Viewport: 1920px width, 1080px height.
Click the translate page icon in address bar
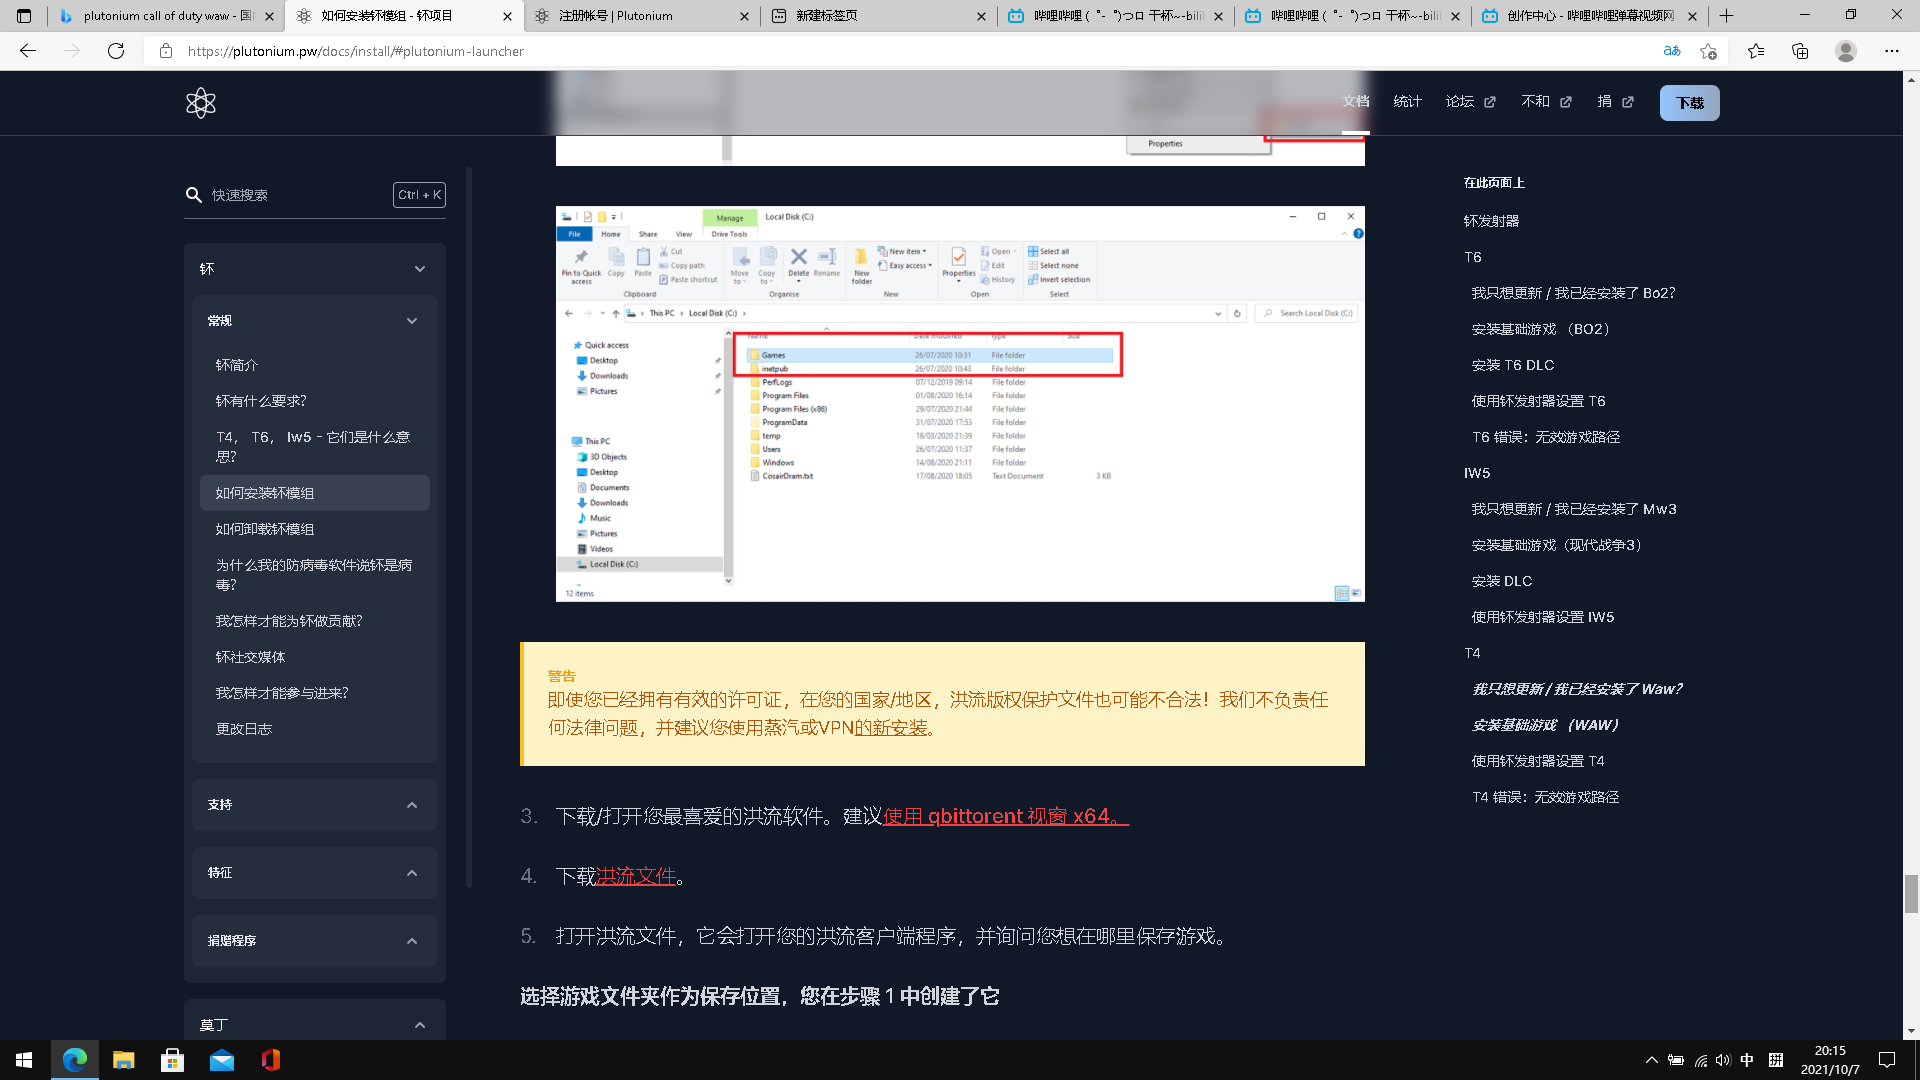[1671, 51]
